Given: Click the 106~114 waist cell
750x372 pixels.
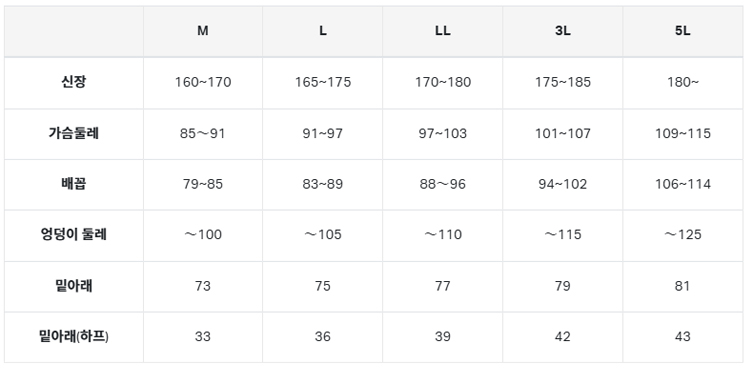Looking at the screenshot, I should point(683,184).
